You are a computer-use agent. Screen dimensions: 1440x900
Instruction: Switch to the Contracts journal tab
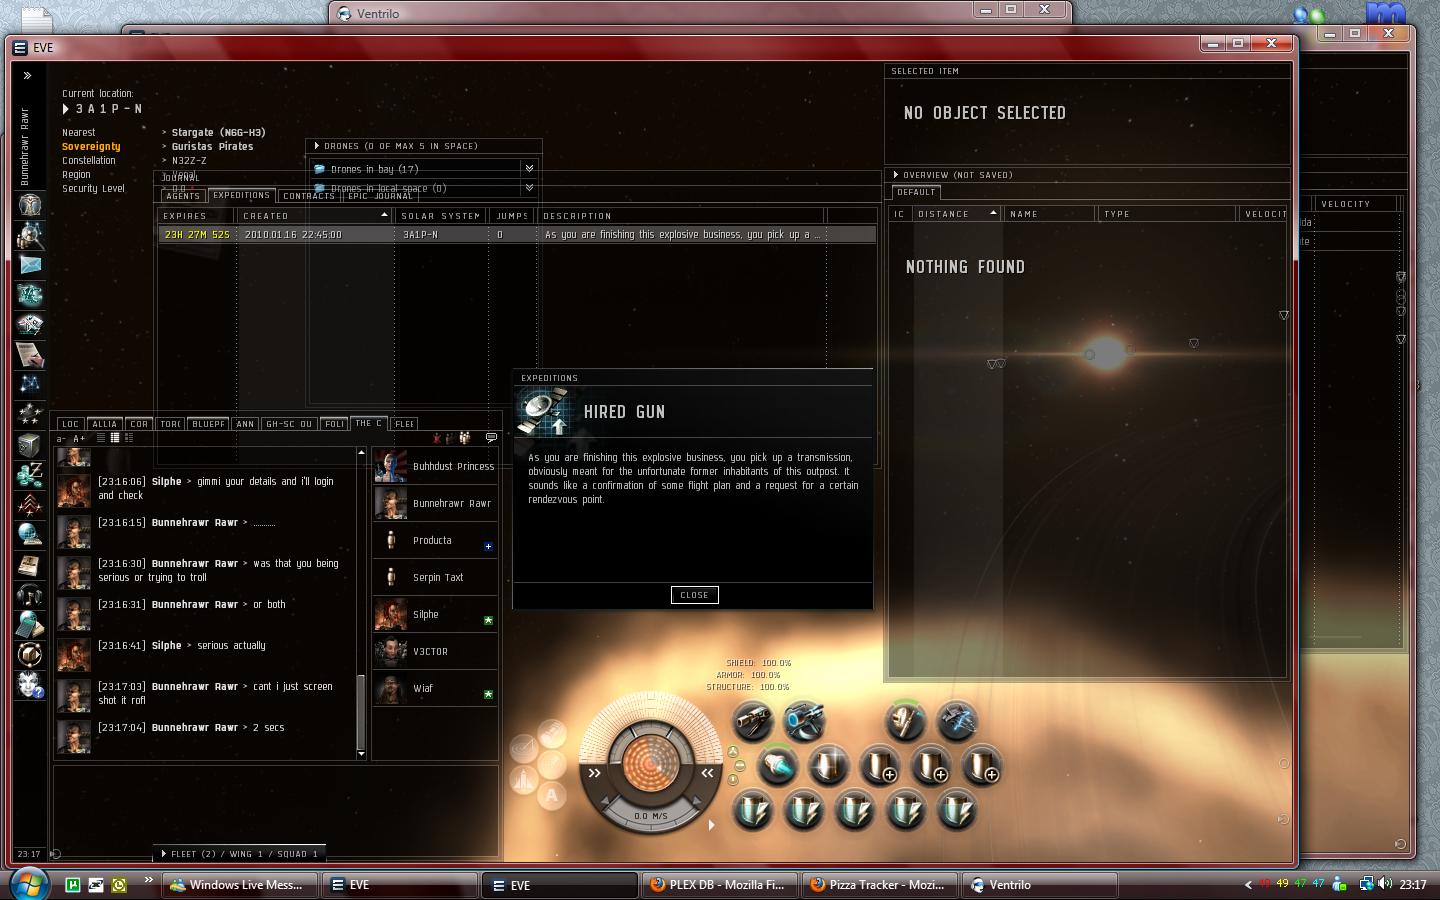point(309,196)
